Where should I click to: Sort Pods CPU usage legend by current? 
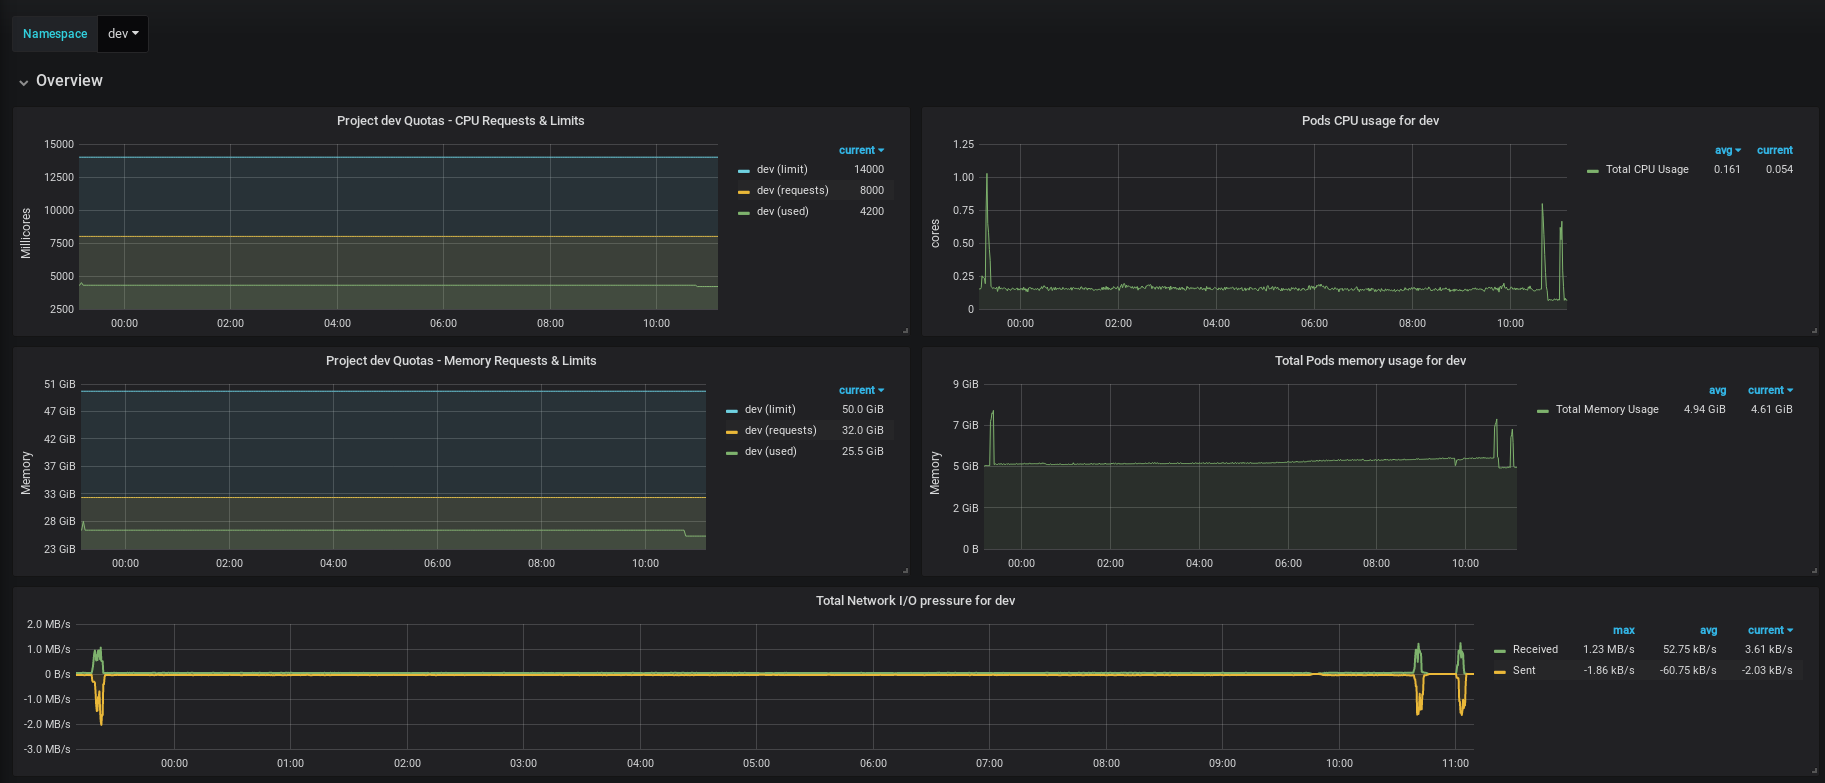coord(1774,150)
